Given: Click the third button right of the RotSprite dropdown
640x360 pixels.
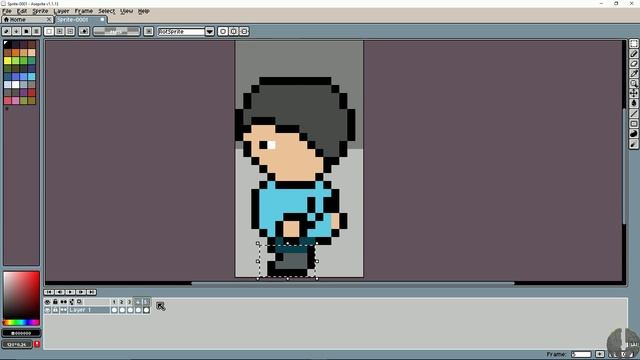Looking at the screenshot, I should pyautogui.click(x=244, y=31).
